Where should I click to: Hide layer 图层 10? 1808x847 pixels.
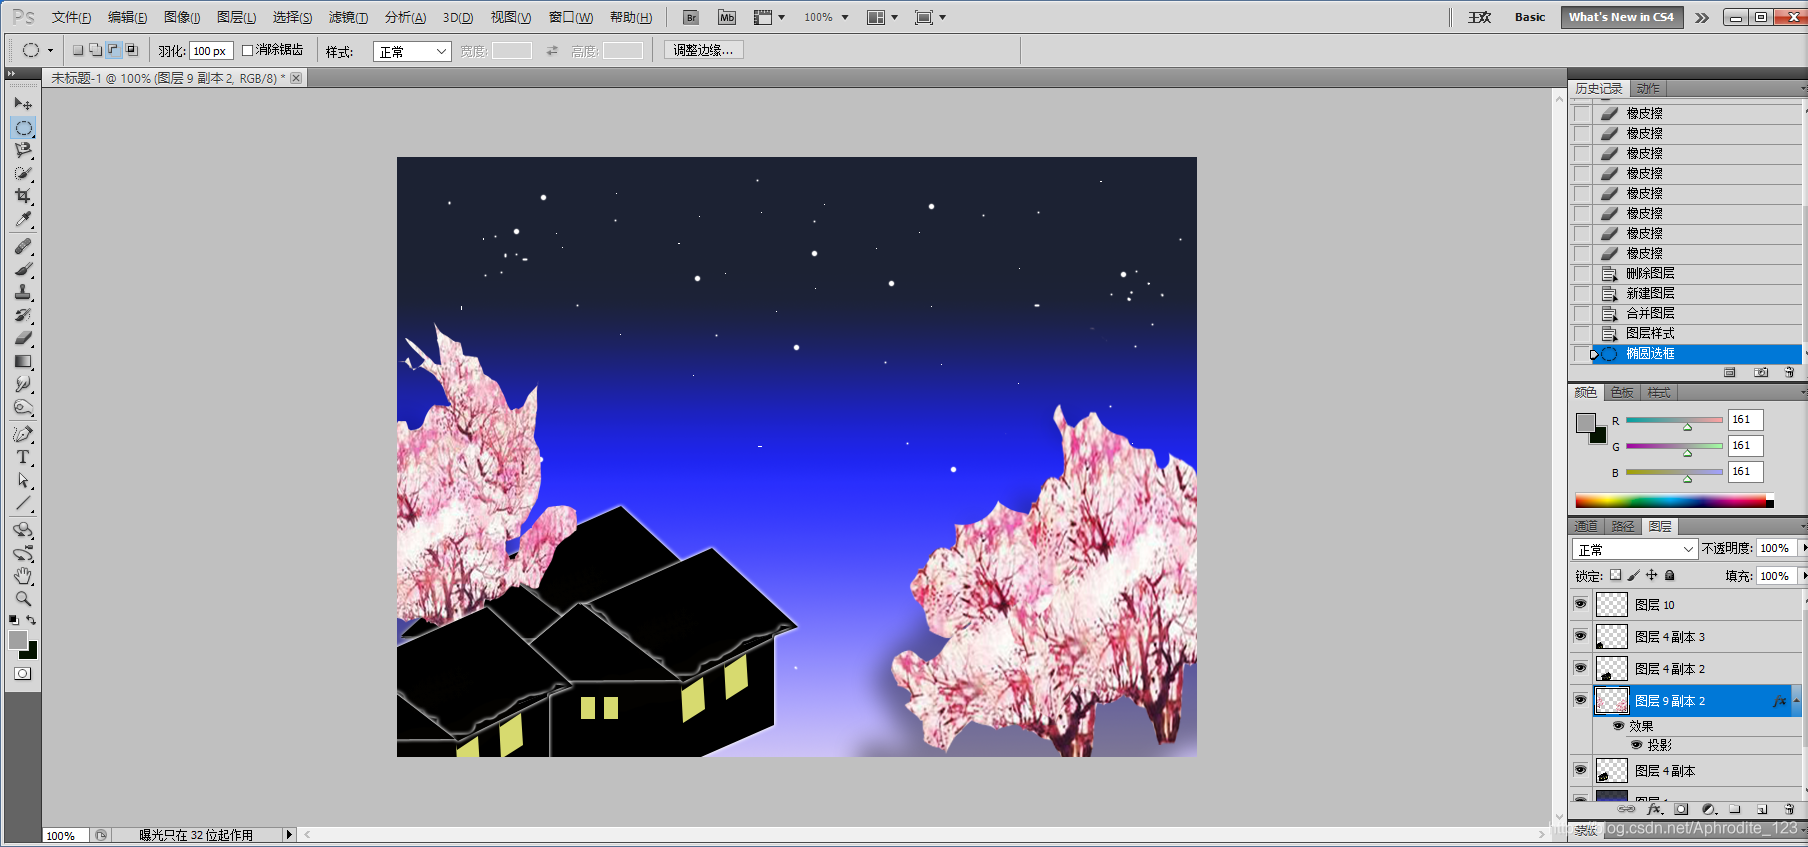1580,604
